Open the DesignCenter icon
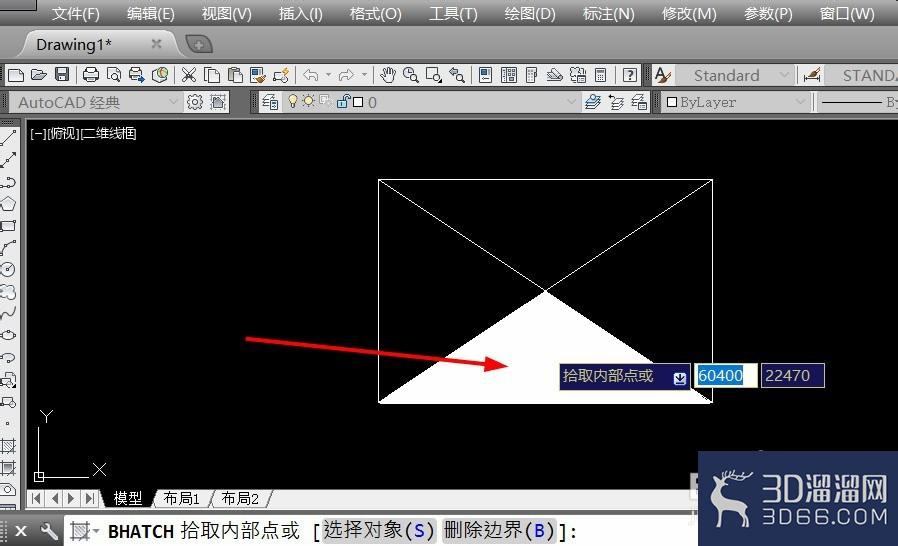This screenshot has height=546, width=898. tap(509, 75)
